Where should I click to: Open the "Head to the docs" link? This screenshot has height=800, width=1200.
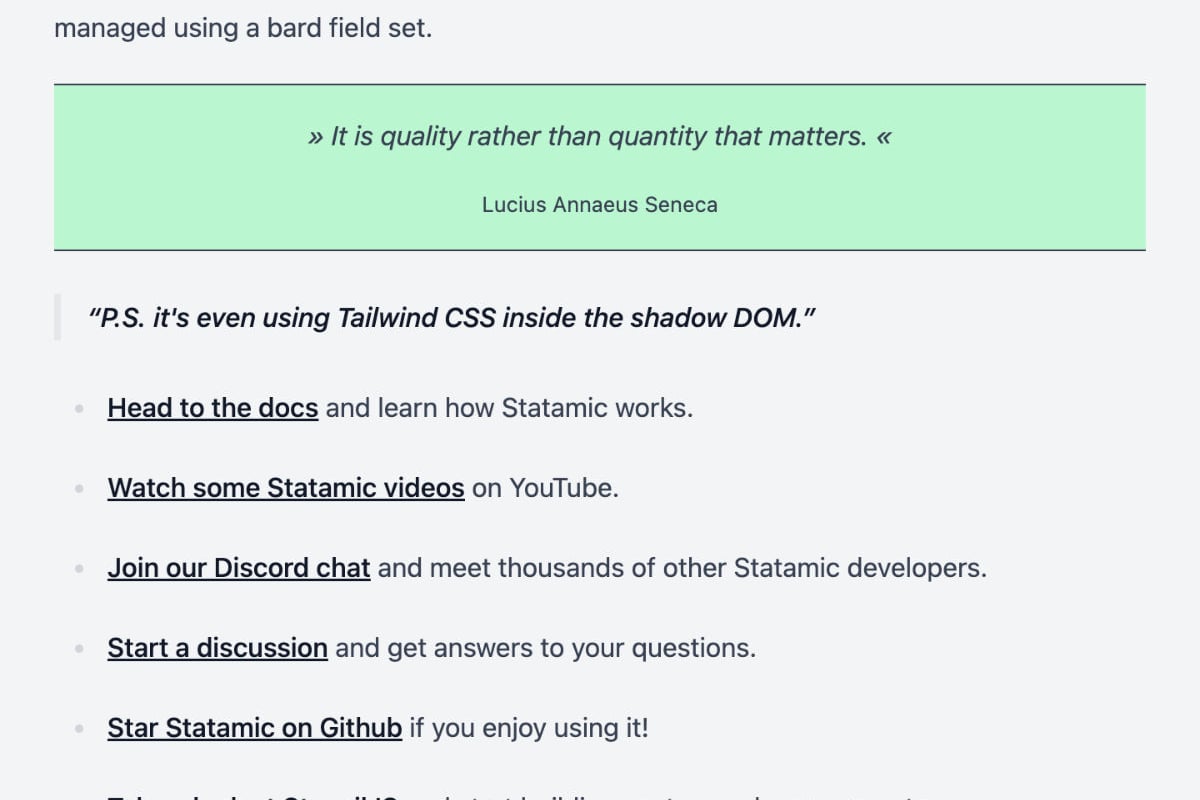point(213,408)
